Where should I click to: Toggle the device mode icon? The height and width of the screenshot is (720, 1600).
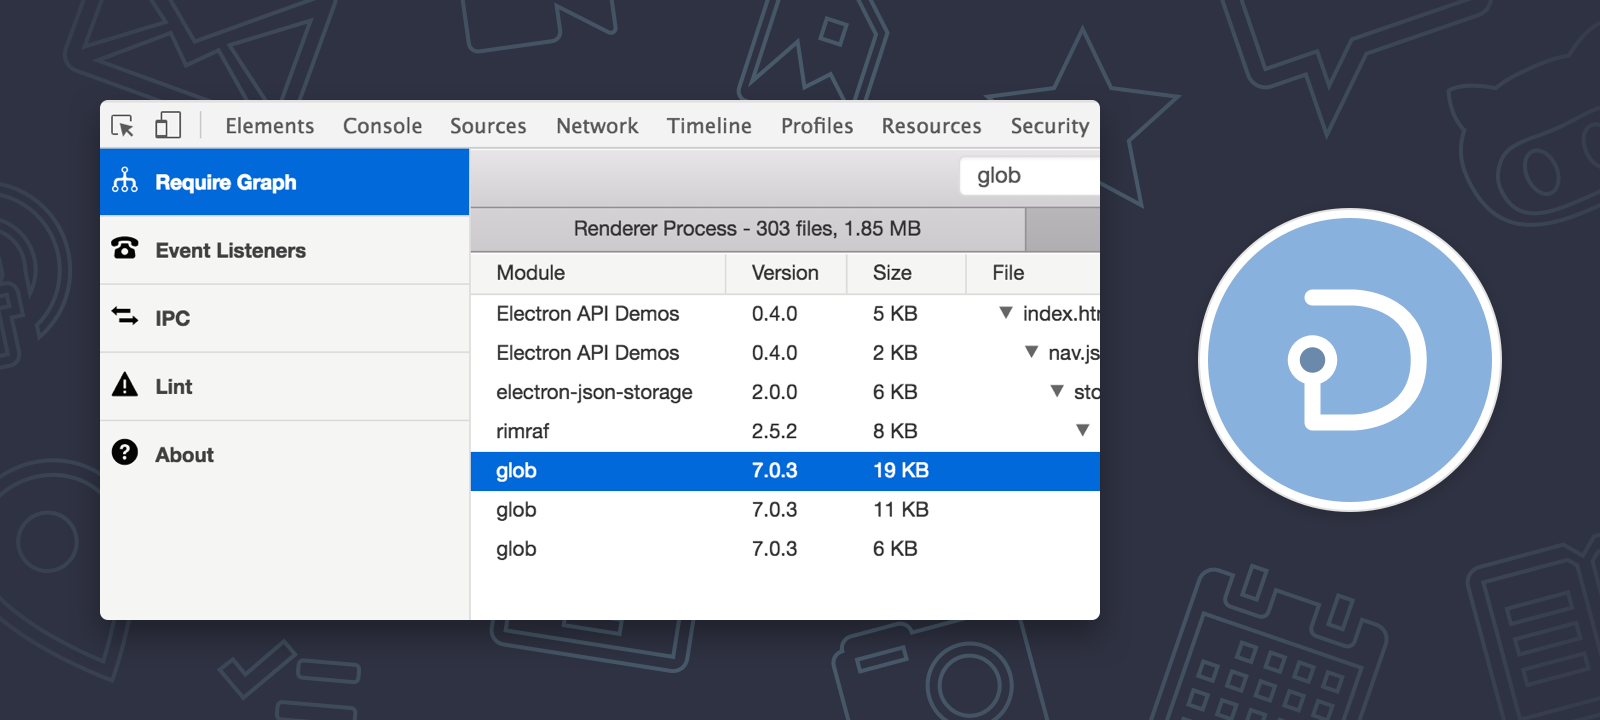168,125
